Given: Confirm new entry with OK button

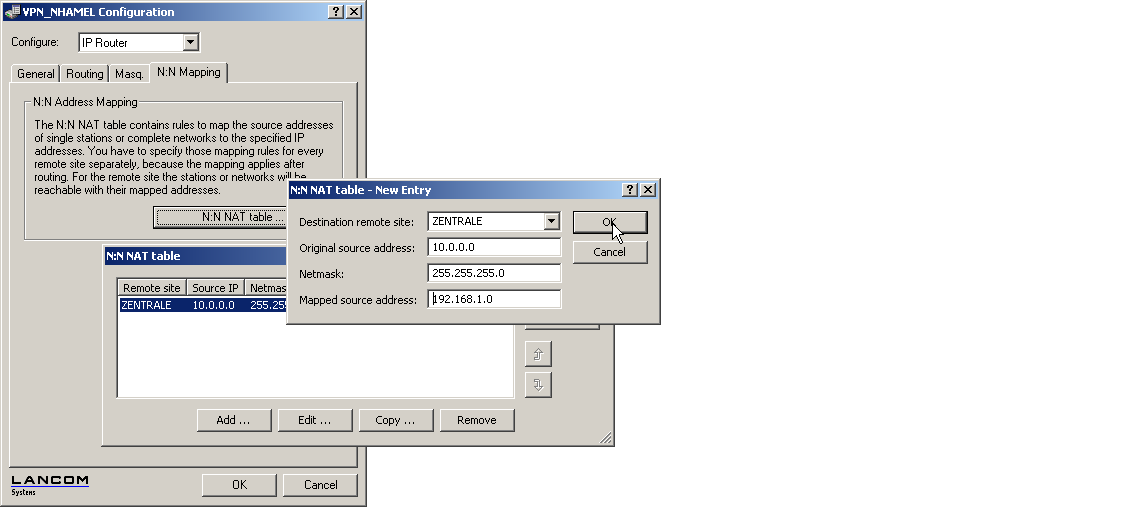Looking at the screenshot, I should pos(609,222).
